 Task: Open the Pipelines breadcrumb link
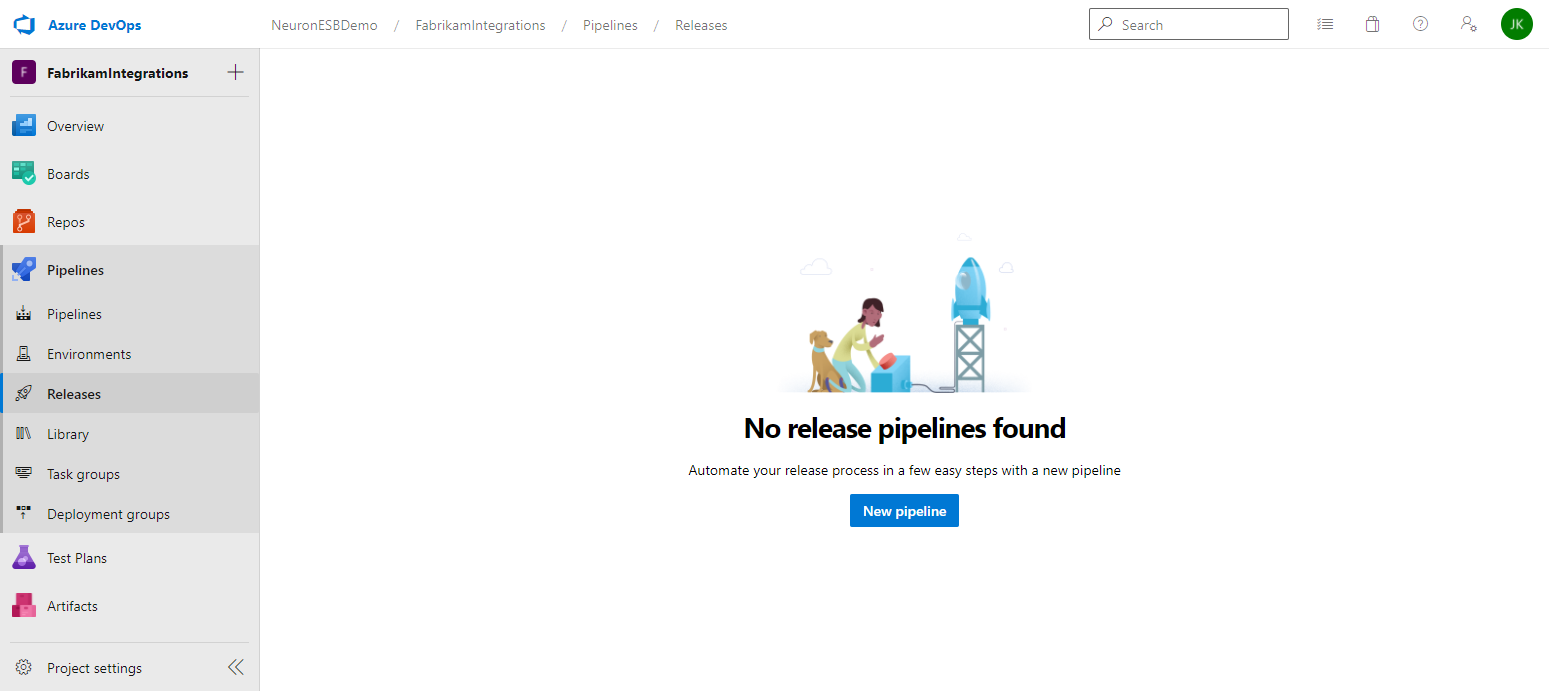[x=610, y=25]
